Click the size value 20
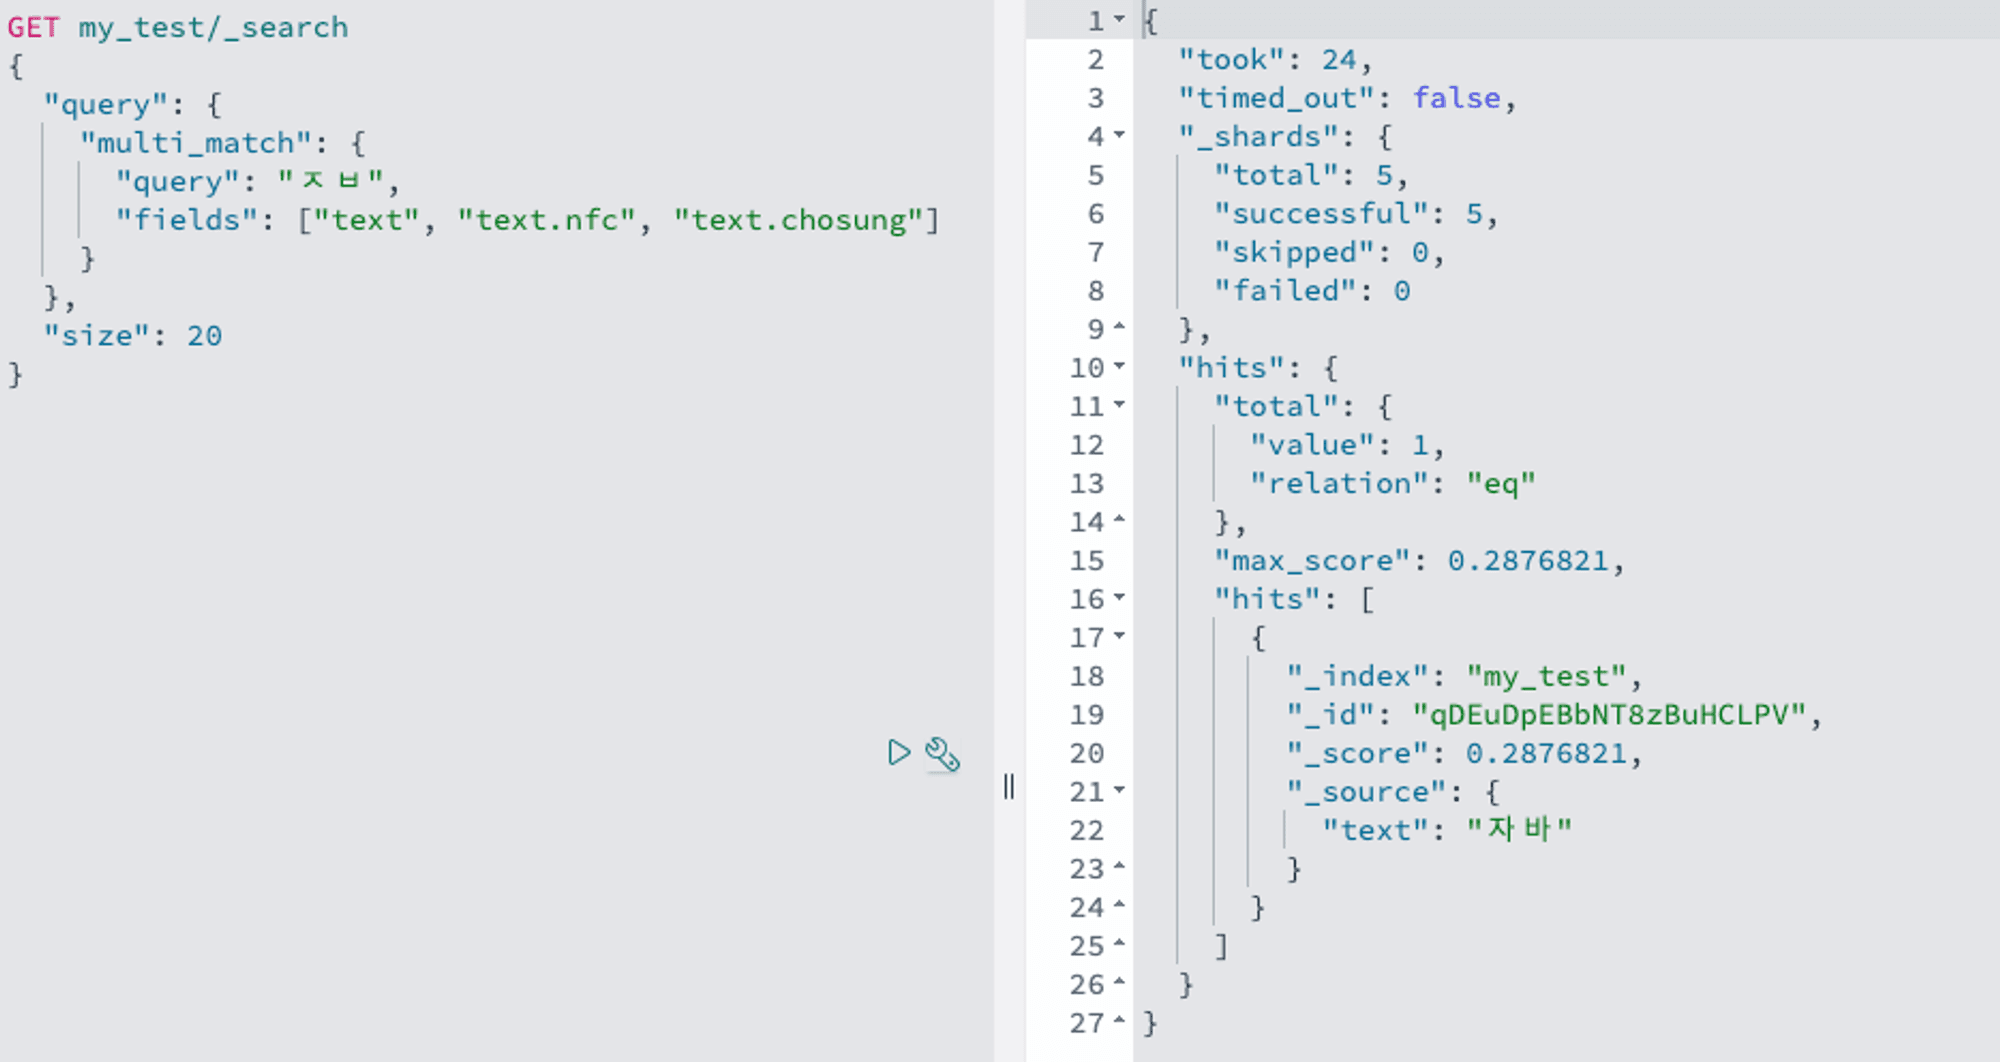This screenshot has height=1062, width=2000. [x=204, y=336]
